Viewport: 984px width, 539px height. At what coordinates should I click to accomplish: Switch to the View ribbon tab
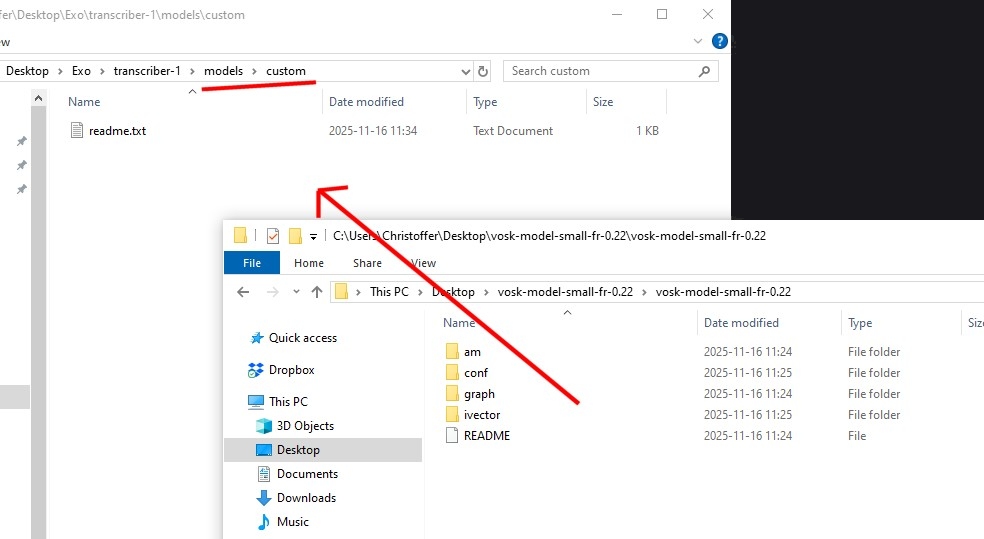click(423, 263)
